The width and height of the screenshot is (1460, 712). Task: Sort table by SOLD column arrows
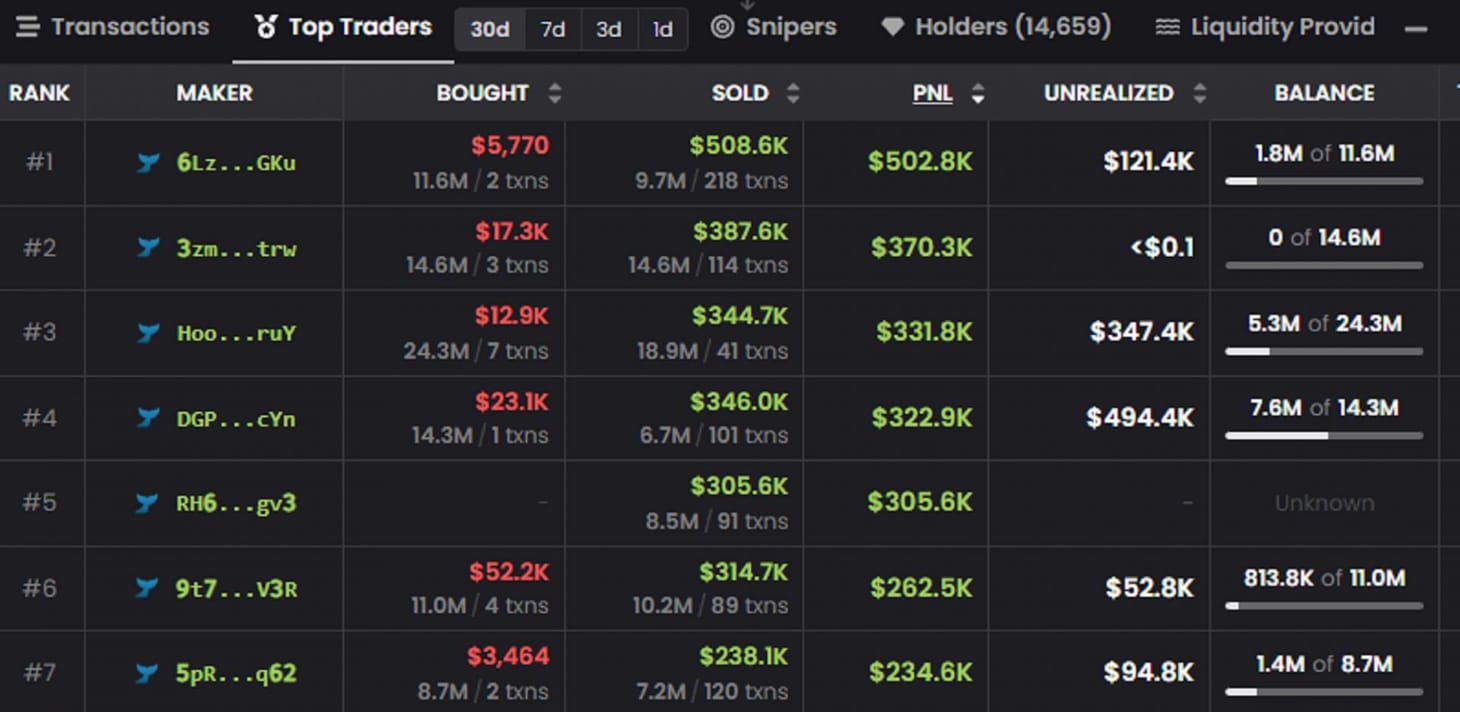(793, 93)
